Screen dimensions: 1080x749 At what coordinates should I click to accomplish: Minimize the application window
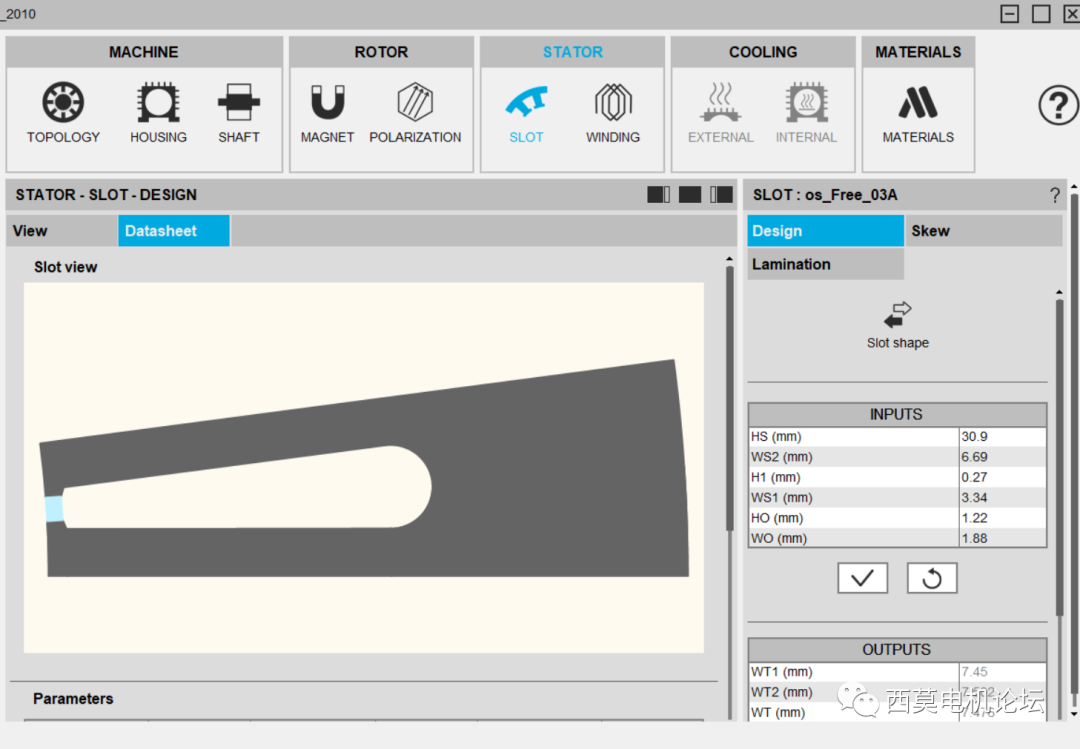[x=1010, y=14]
